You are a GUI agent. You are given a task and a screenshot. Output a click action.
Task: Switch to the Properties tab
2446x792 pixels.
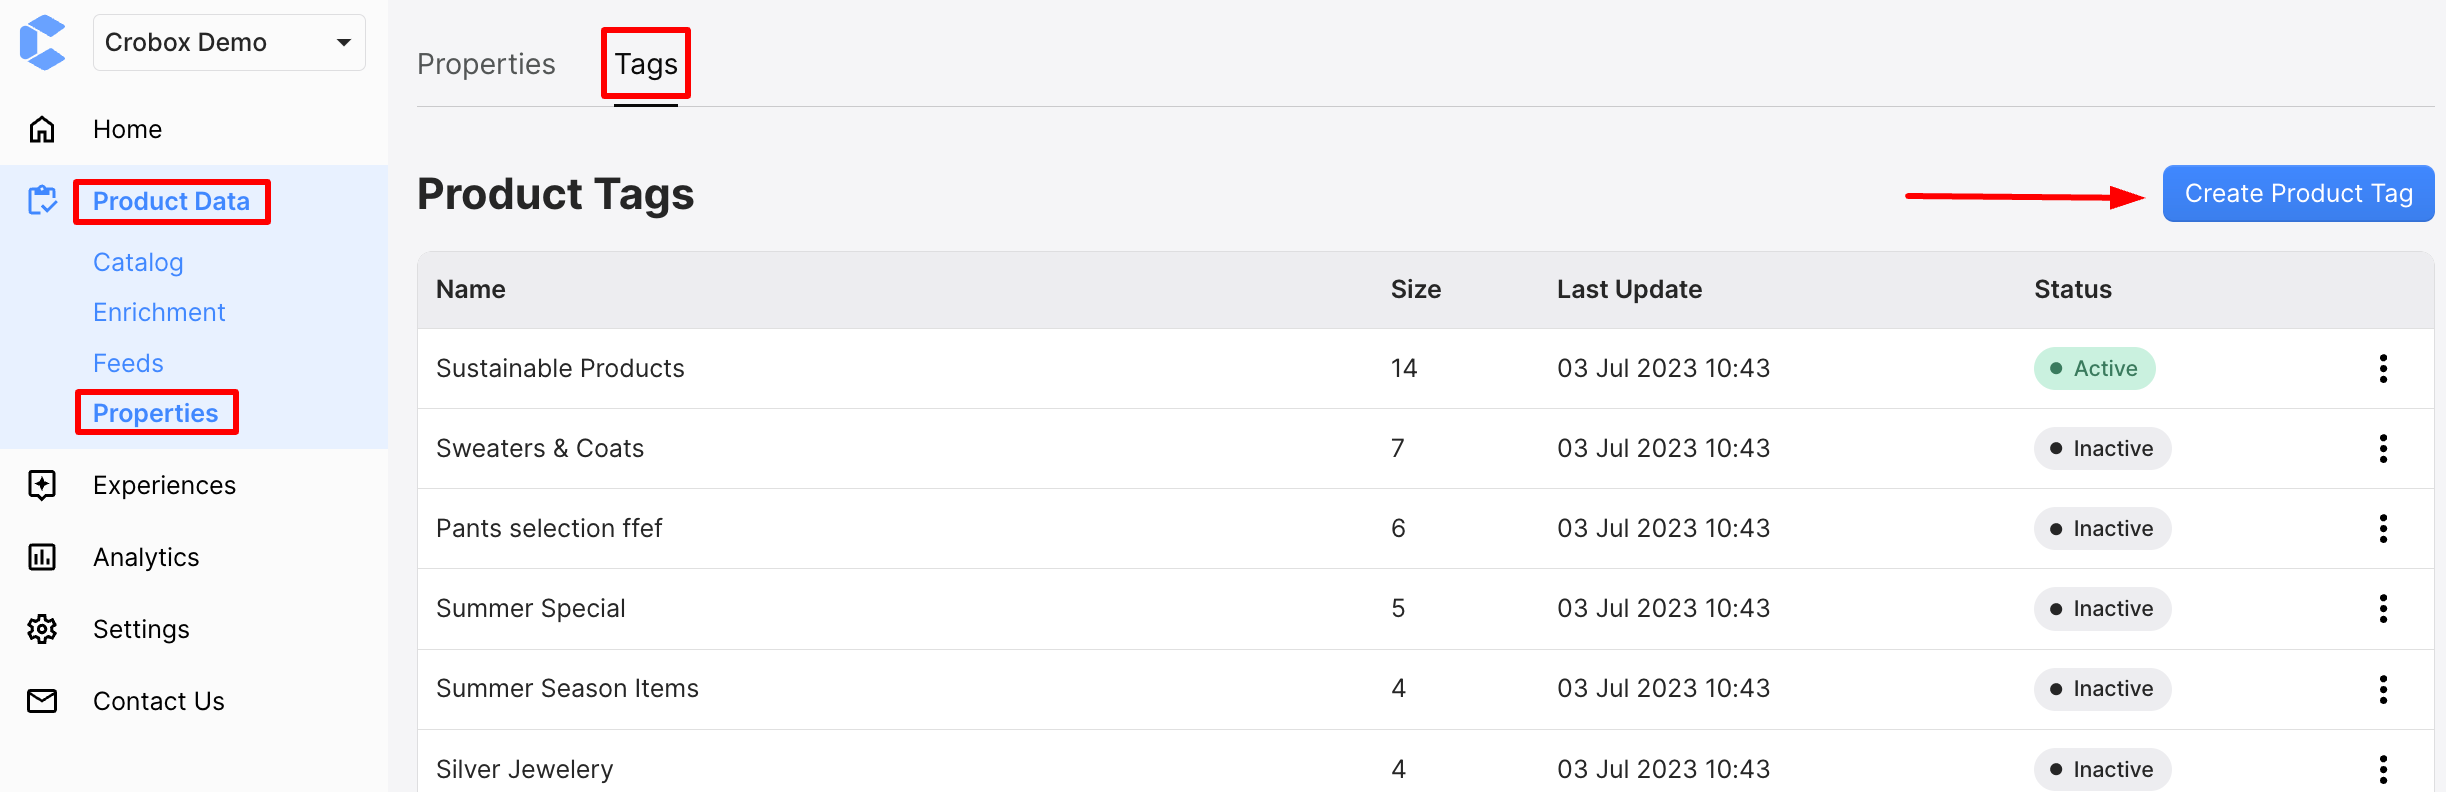click(486, 64)
